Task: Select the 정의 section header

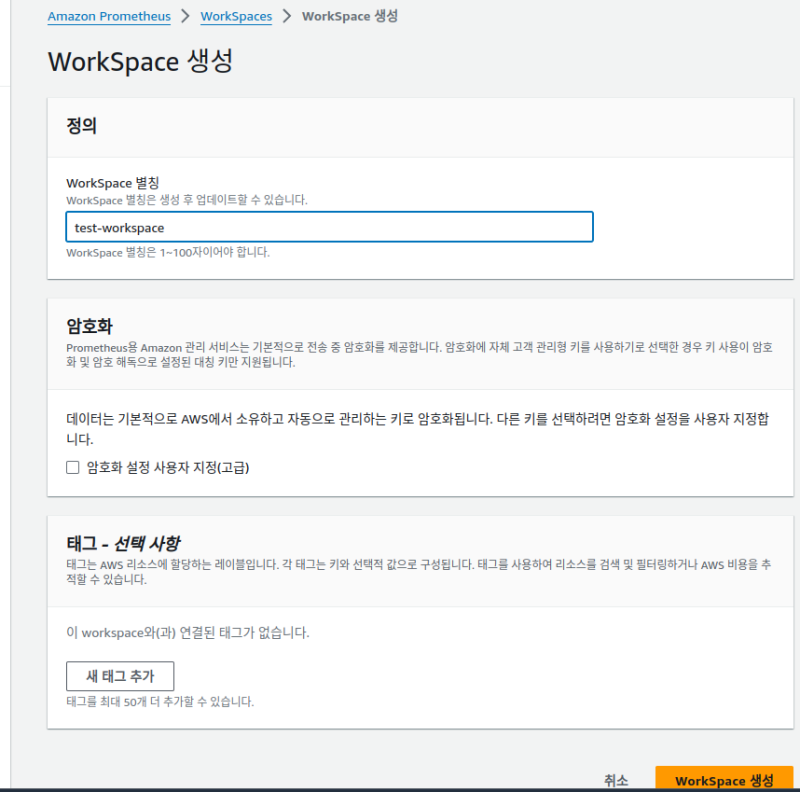Action: (x=81, y=126)
